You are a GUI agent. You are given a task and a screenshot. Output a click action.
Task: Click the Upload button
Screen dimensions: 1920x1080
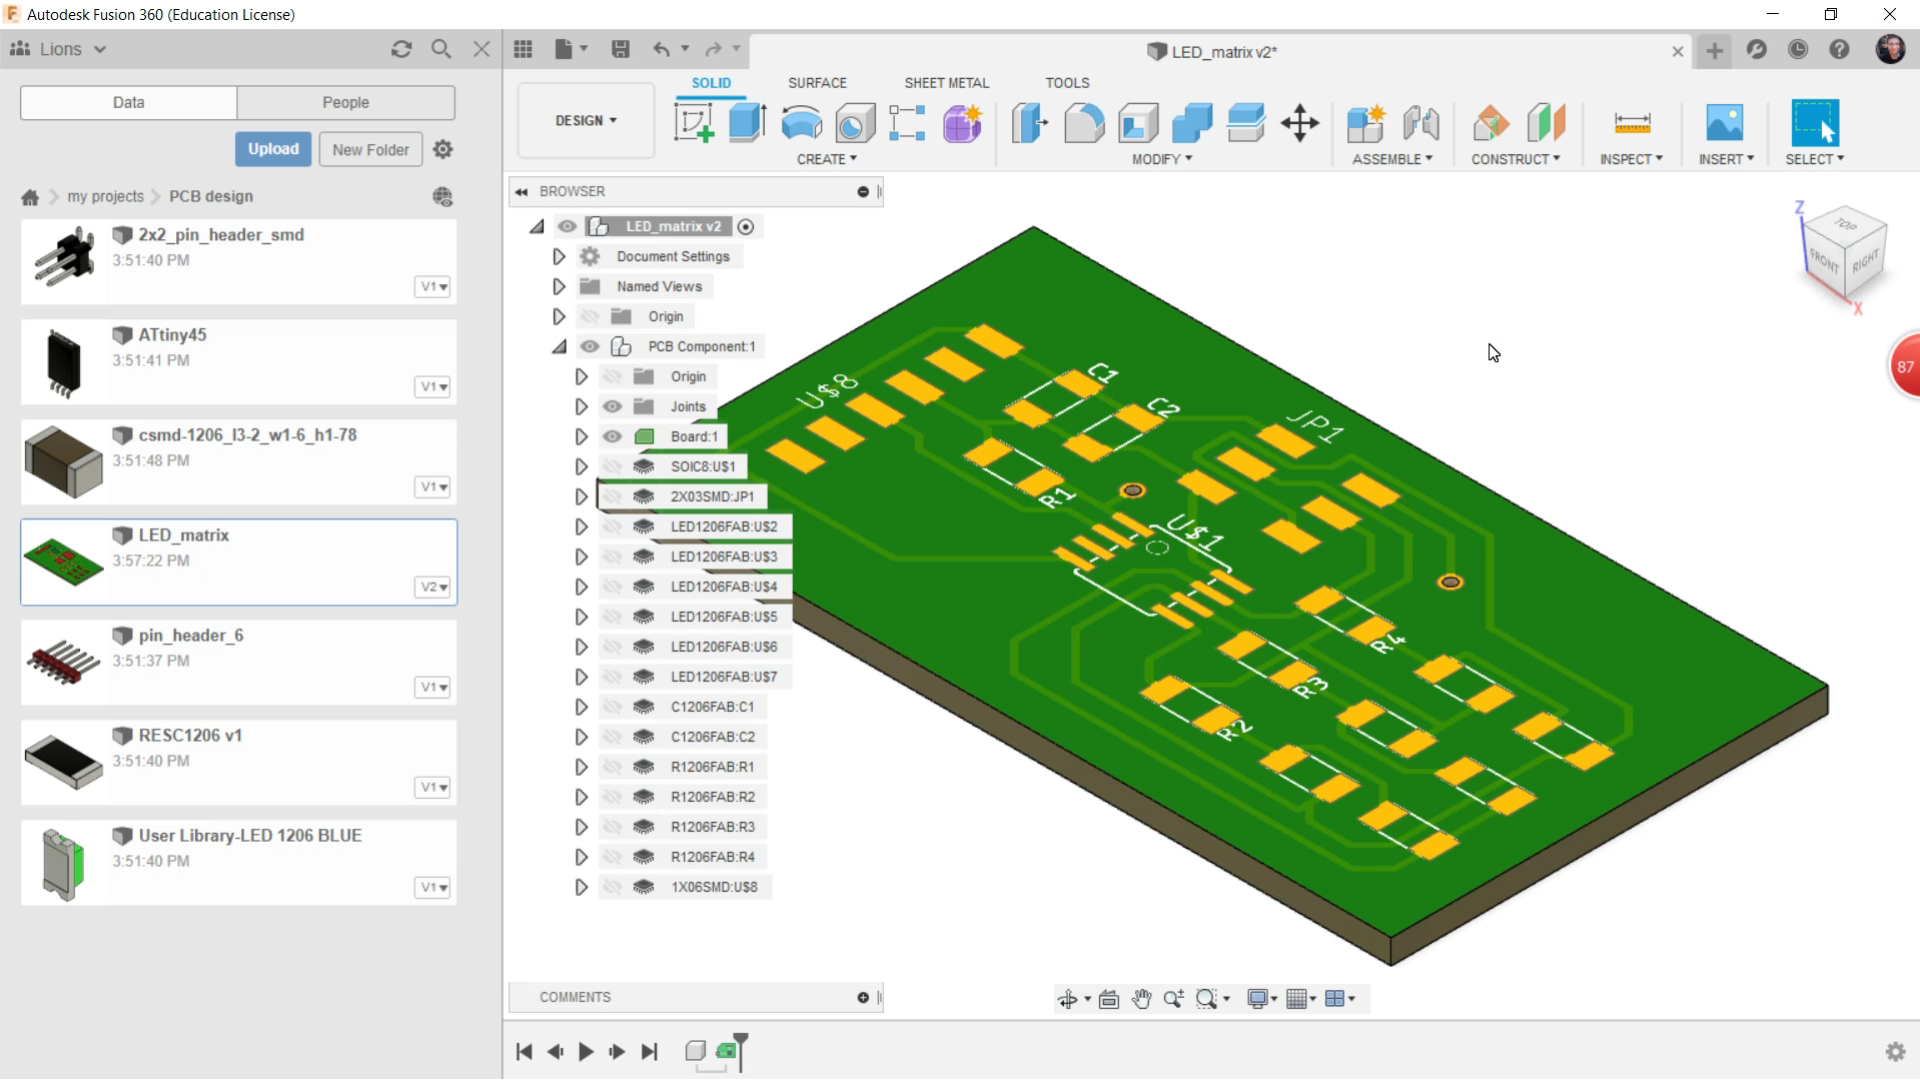(273, 149)
